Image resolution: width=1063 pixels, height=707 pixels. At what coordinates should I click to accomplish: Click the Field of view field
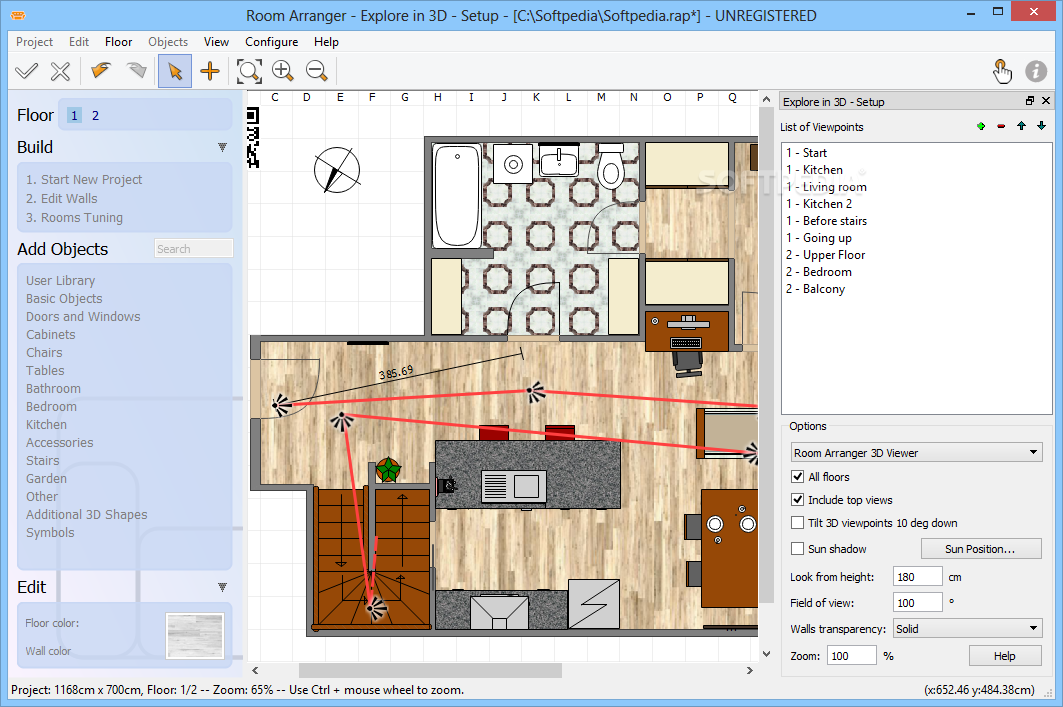pos(917,603)
